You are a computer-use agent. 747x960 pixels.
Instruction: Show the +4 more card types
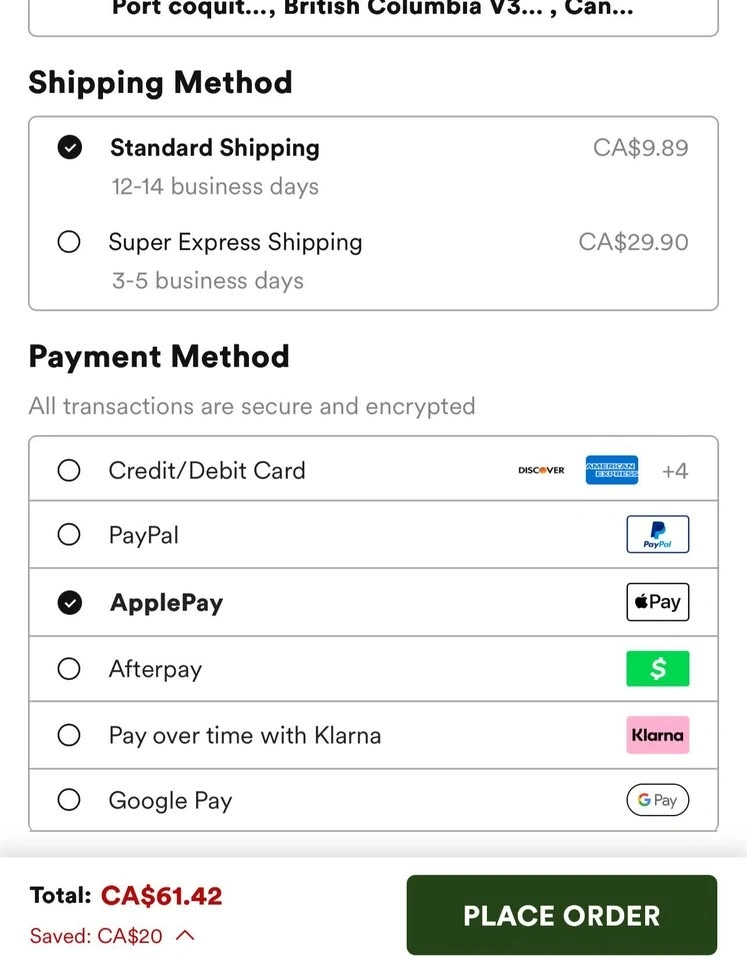pos(675,471)
